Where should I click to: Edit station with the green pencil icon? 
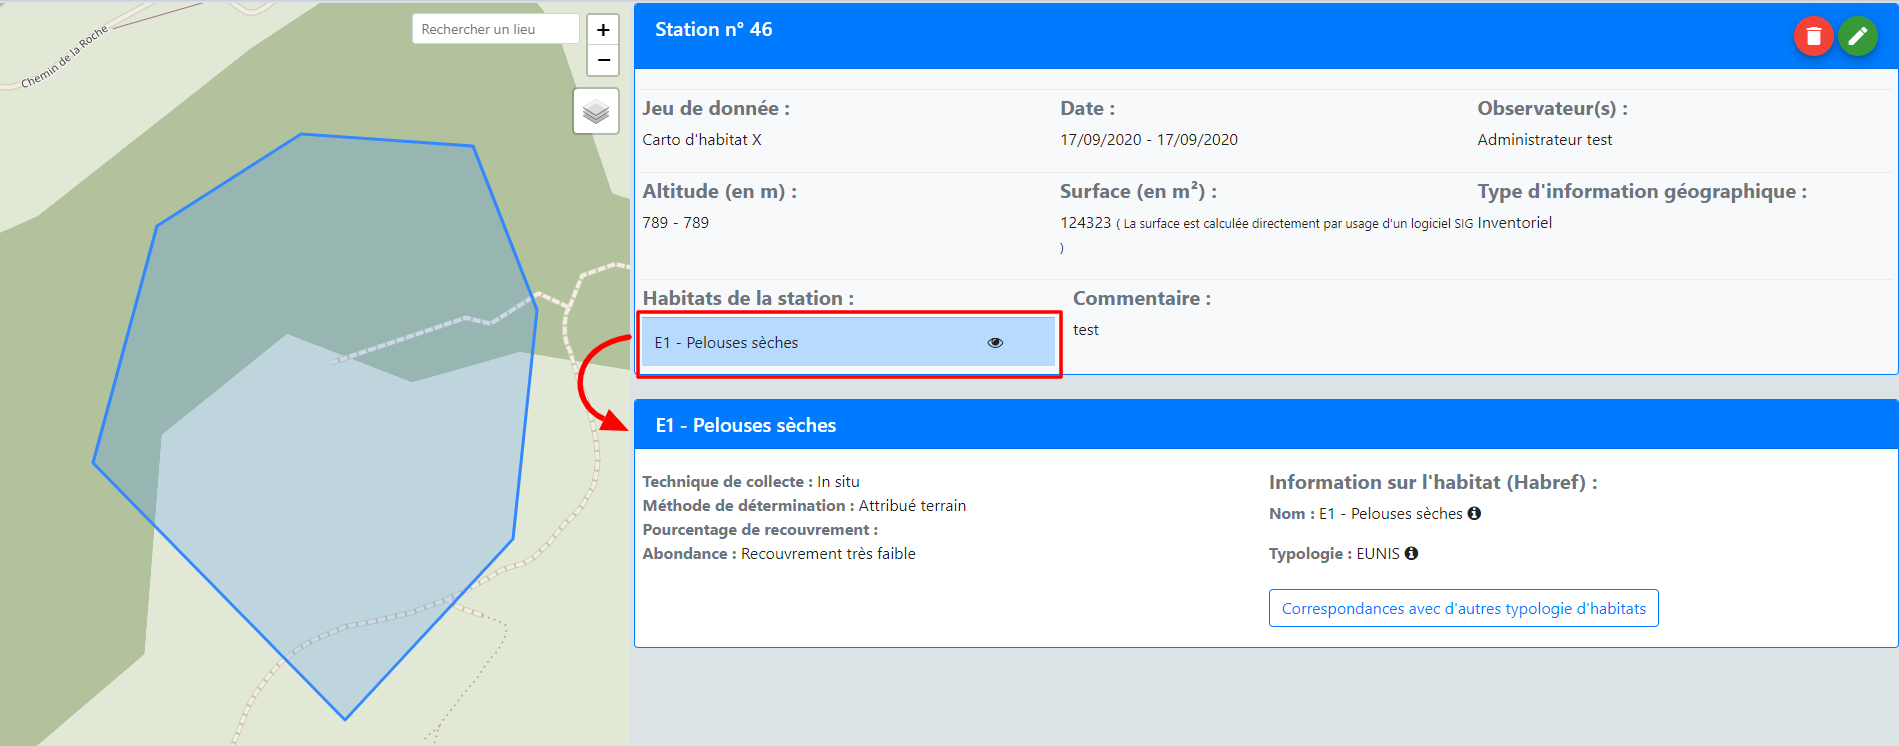coord(1858,37)
